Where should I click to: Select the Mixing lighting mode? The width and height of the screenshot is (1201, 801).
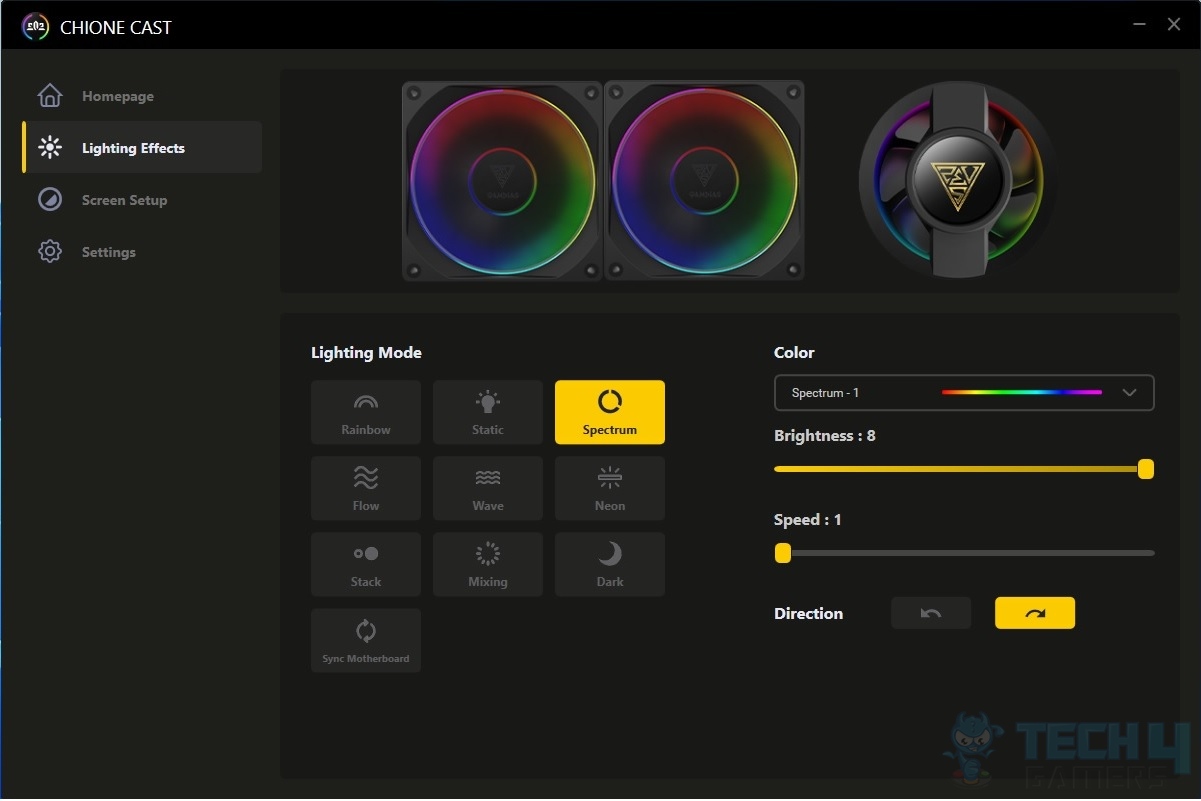tap(488, 564)
